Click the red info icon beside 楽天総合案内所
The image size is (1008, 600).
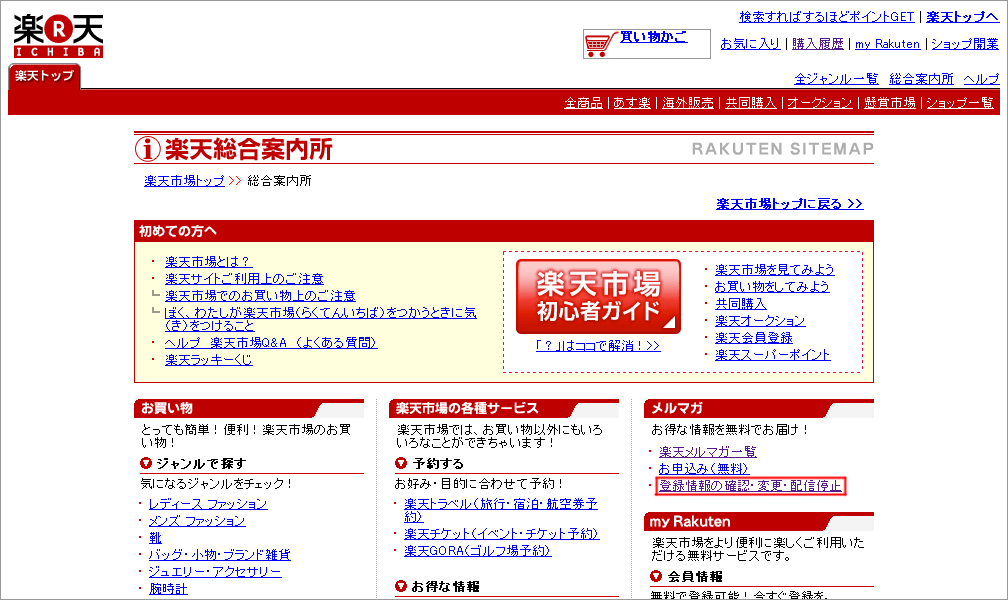click(x=147, y=149)
